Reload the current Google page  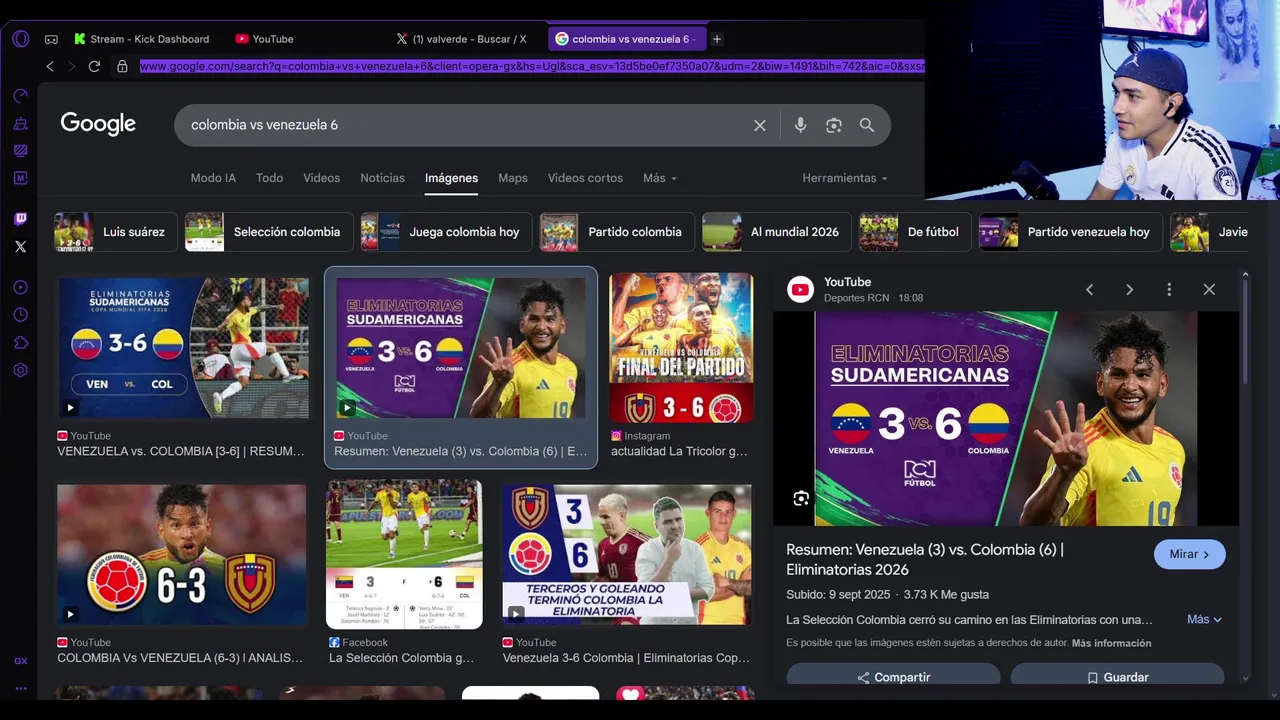(x=94, y=66)
